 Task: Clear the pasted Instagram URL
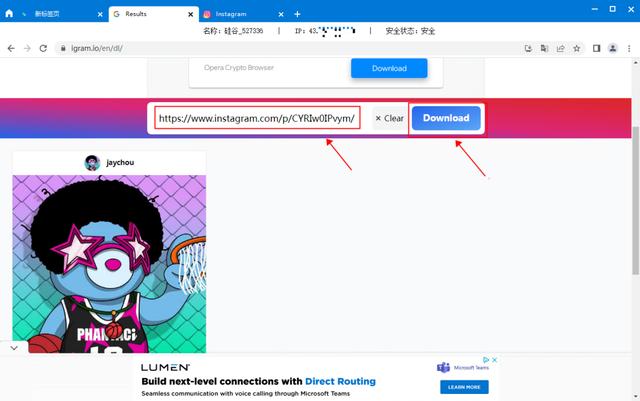click(x=389, y=118)
